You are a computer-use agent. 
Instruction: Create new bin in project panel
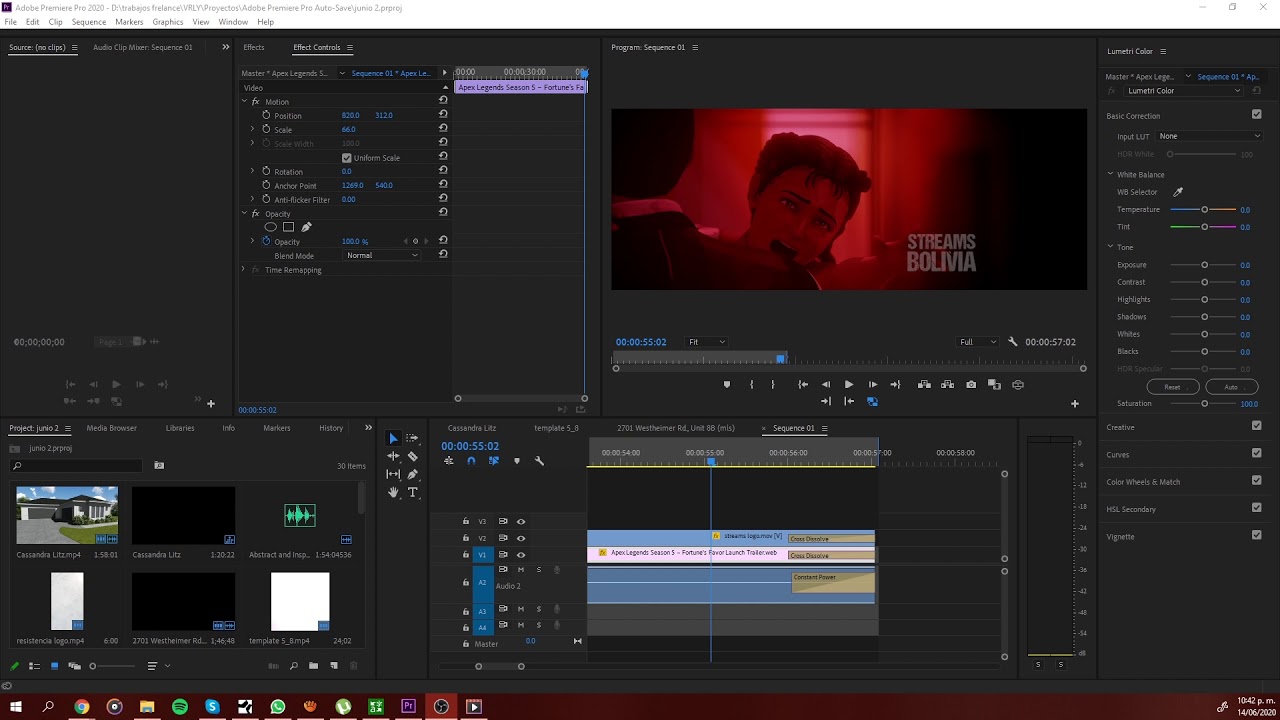point(313,666)
